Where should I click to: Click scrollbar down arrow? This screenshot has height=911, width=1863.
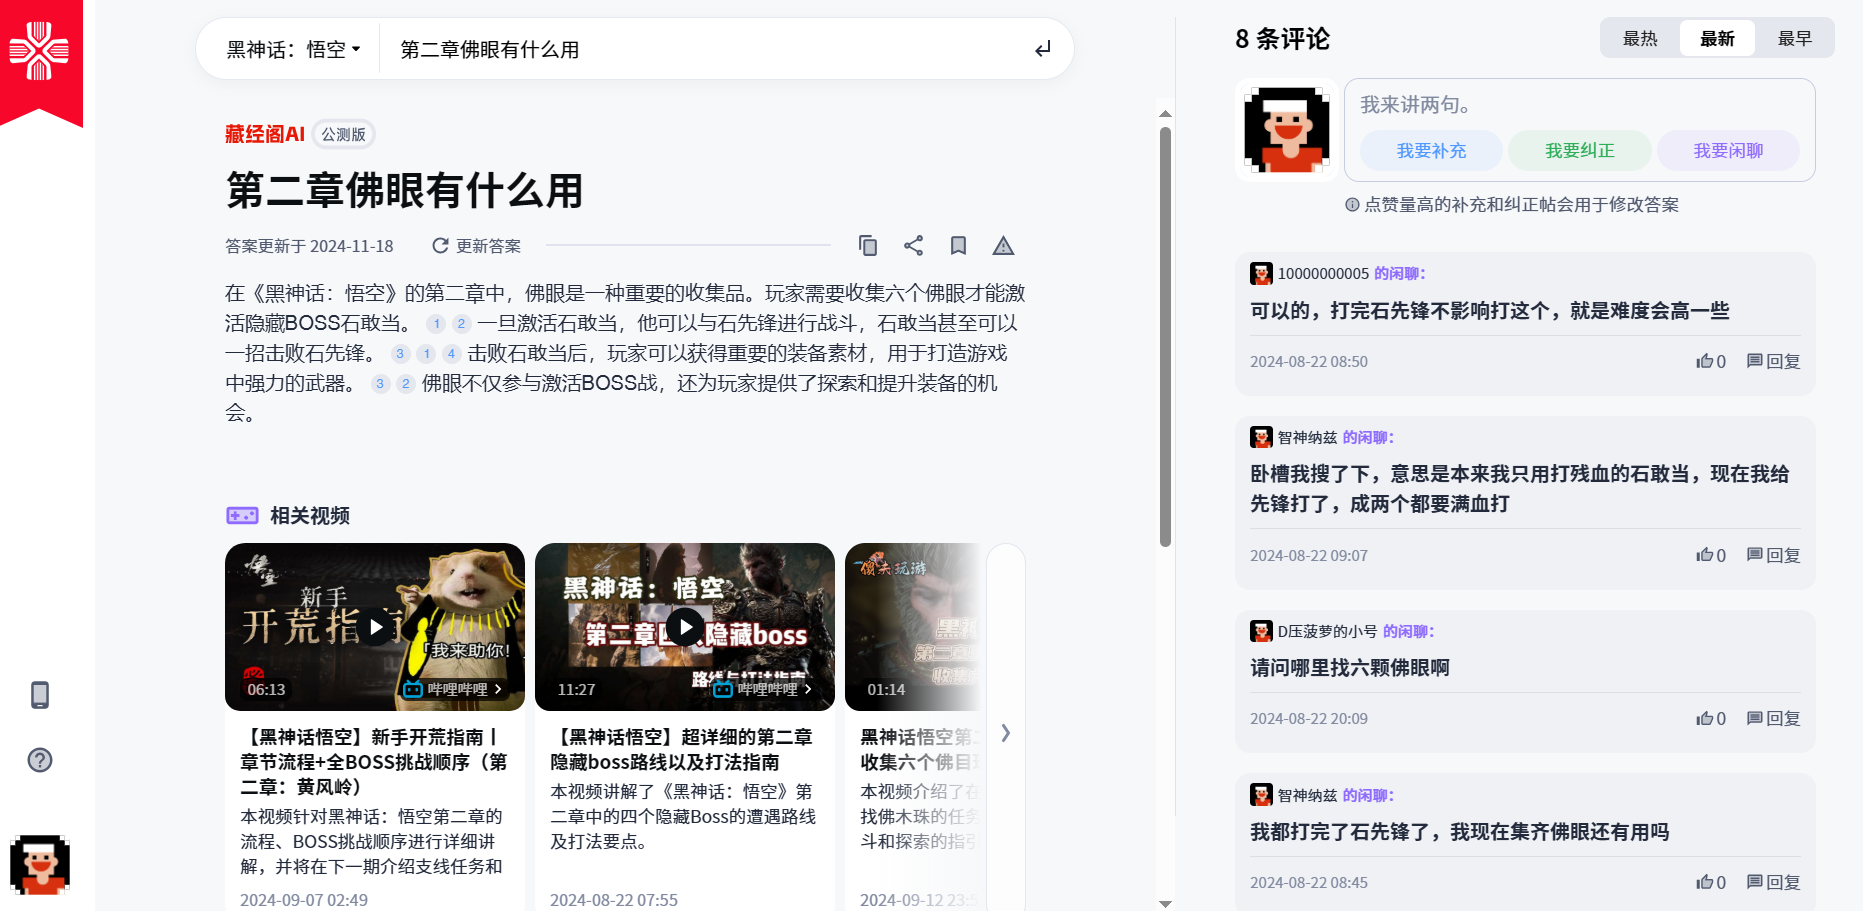1165,903
